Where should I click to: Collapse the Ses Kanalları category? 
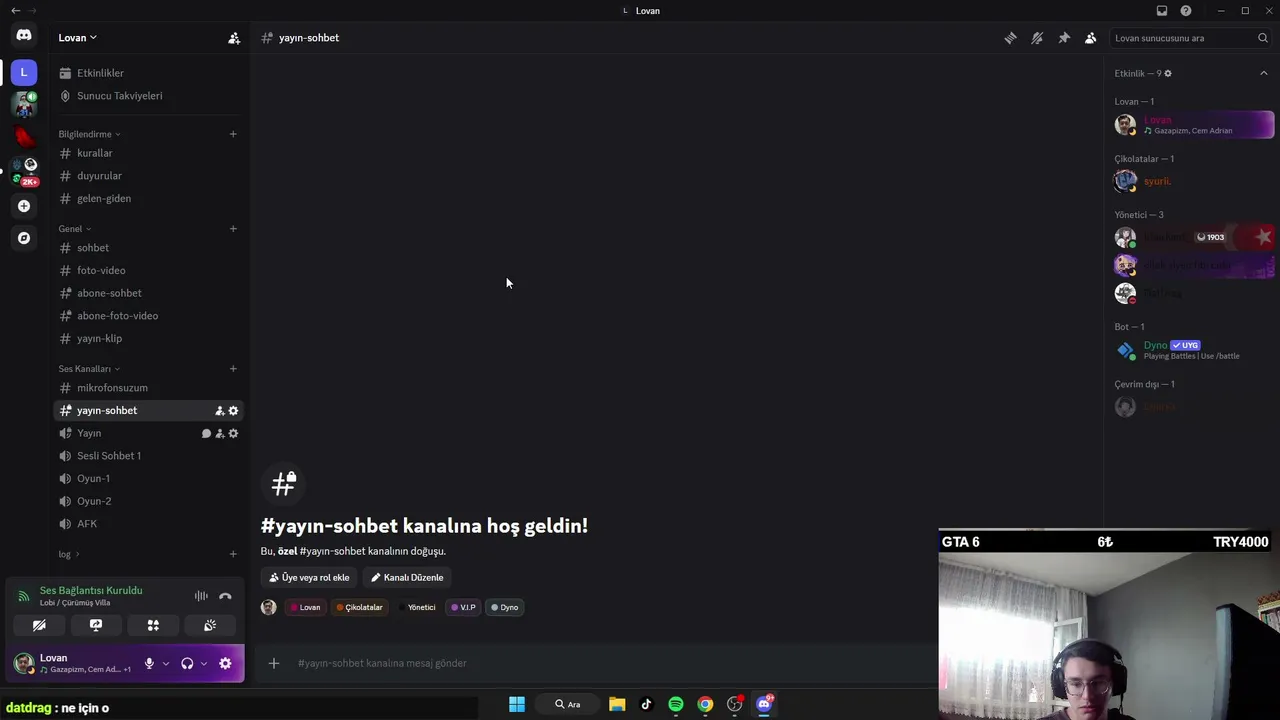click(89, 369)
